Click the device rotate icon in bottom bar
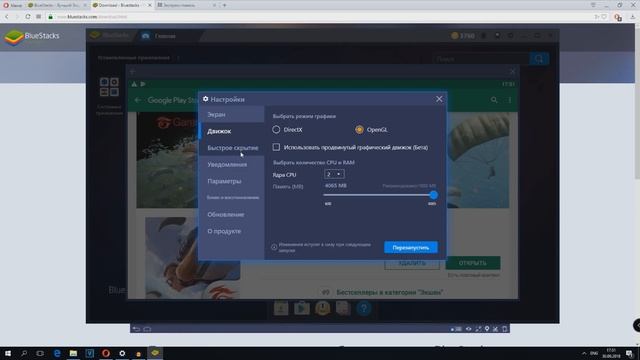The width and height of the screenshot is (640, 360). click(x=505, y=329)
